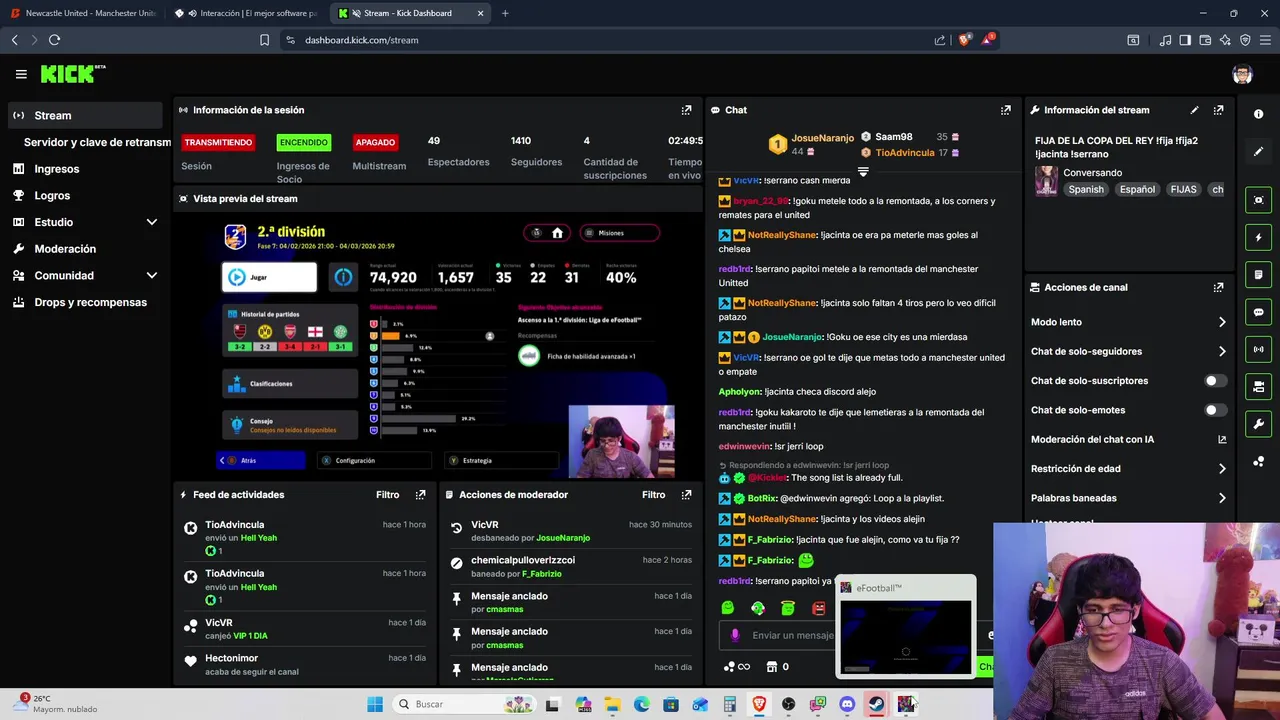The image size is (1280, 720).
Task: Expand the Restricción de edad option
Action: [x=1222, y=468]
